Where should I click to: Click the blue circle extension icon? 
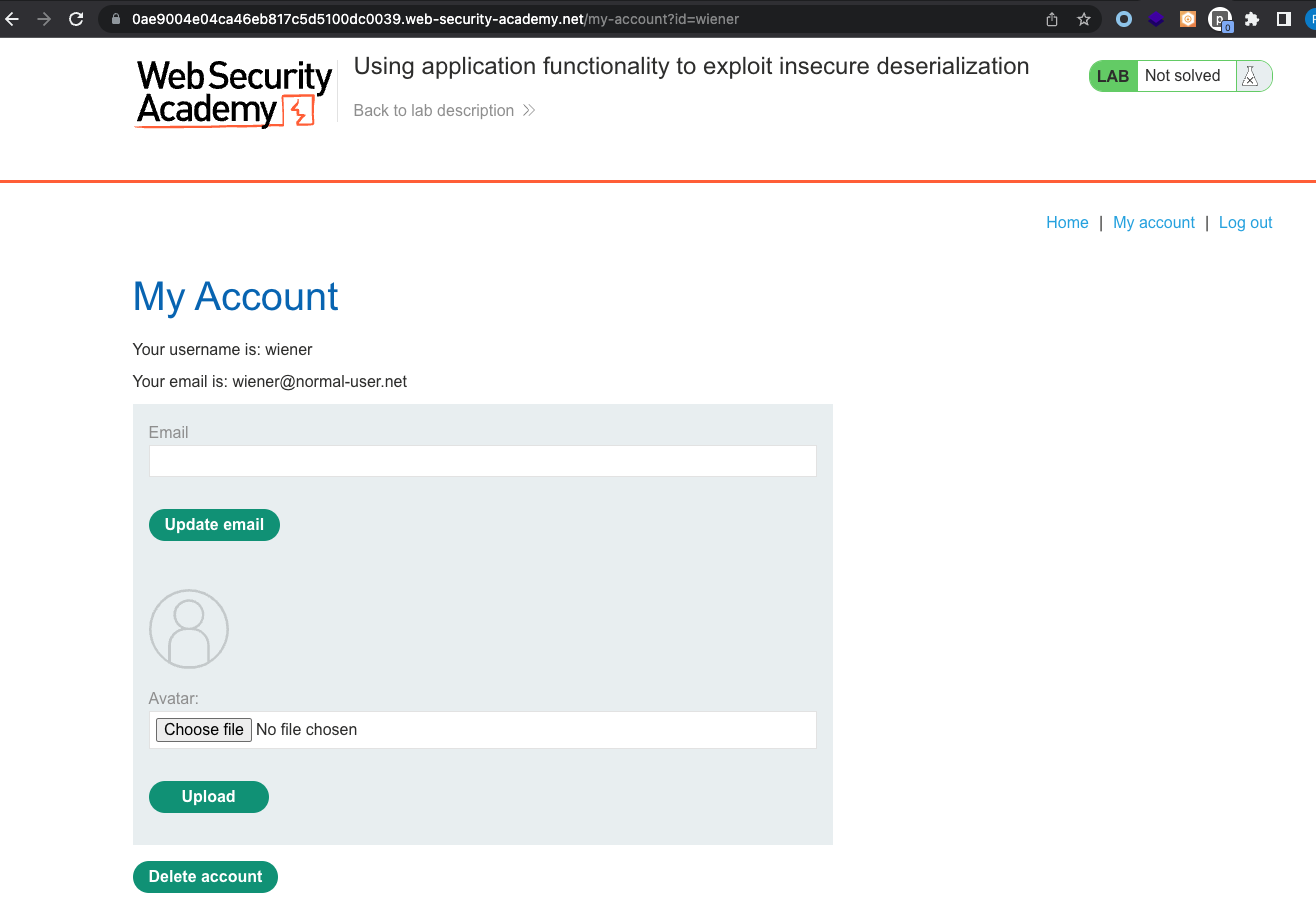(1124, 19)
